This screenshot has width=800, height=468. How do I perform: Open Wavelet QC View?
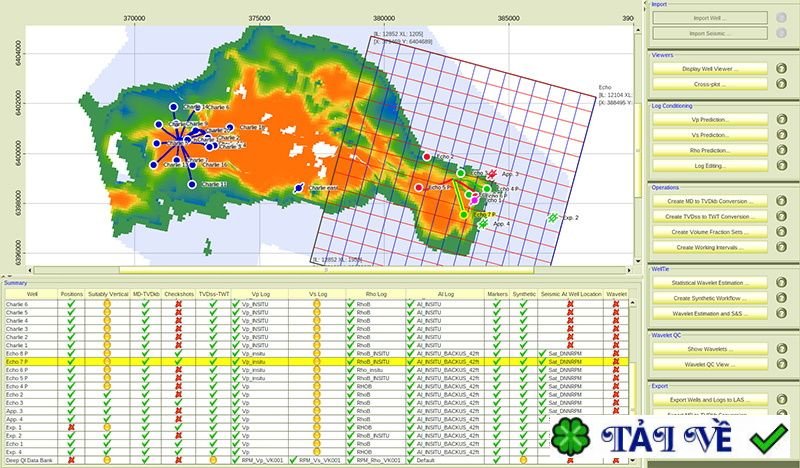[x=710, y=364]
